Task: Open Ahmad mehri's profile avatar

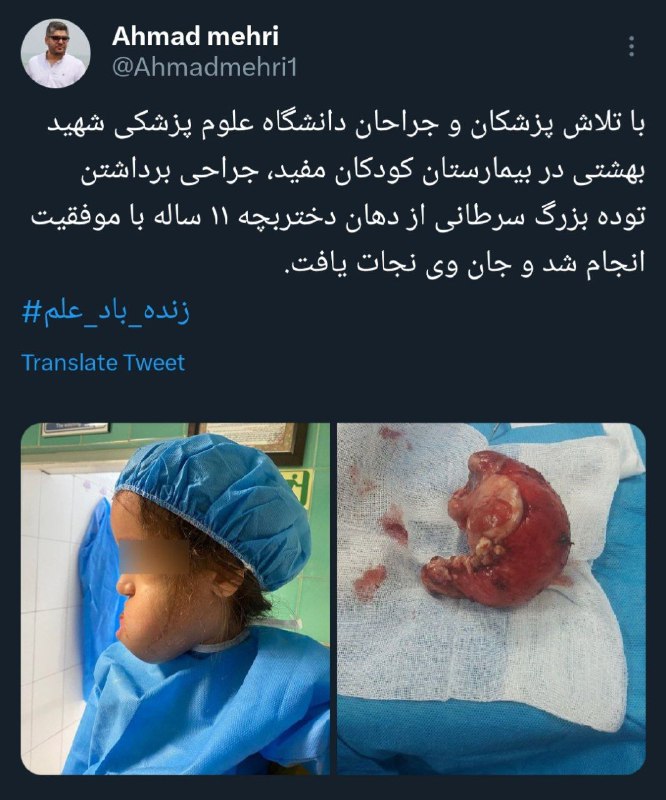Action: (56, 54)
